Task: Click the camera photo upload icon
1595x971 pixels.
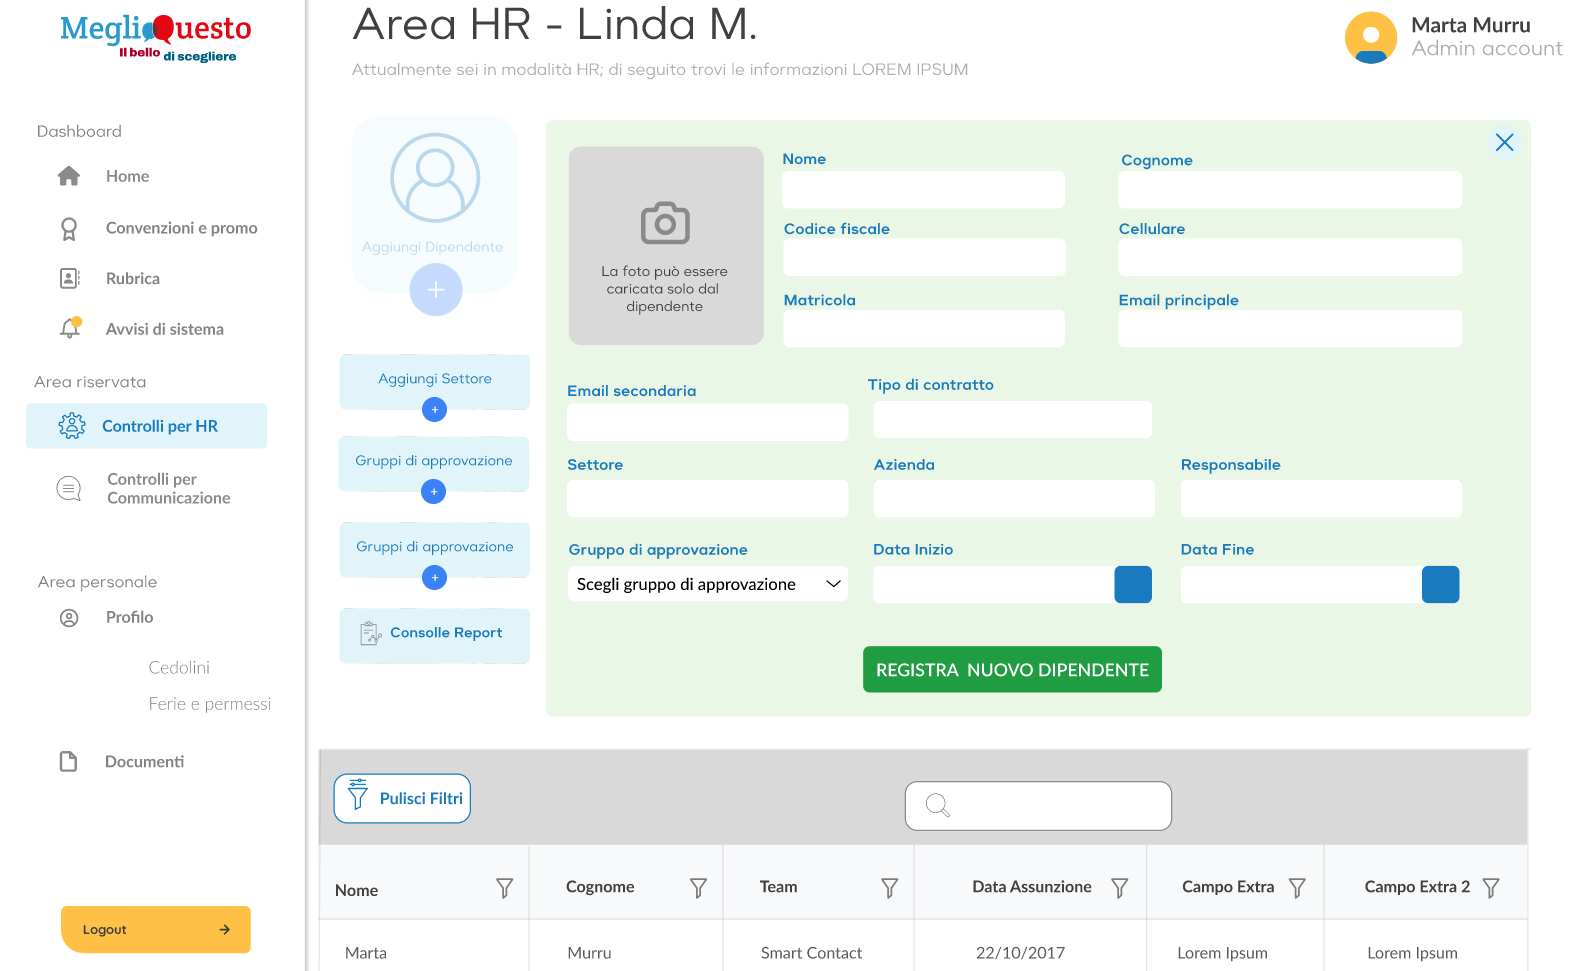Action: click(x=665, y=223)
